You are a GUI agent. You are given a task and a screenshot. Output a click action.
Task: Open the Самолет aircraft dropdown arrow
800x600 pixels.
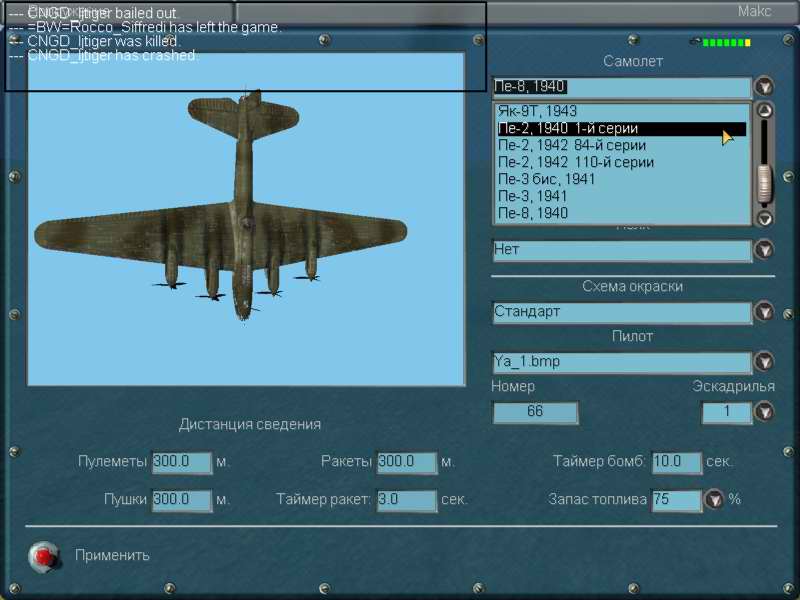pos(764,87)
